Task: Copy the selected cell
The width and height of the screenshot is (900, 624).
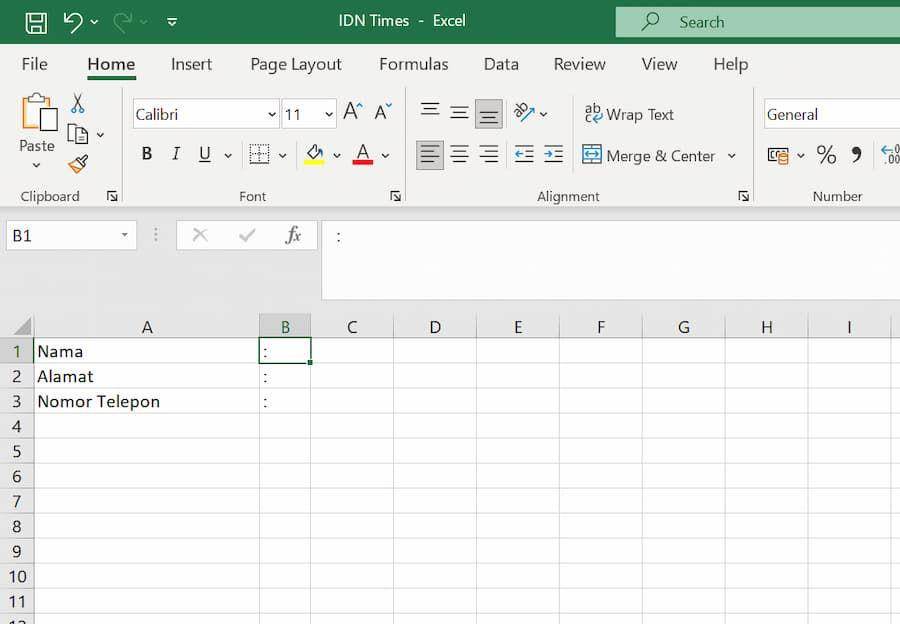Action: [x=77, y=134]
